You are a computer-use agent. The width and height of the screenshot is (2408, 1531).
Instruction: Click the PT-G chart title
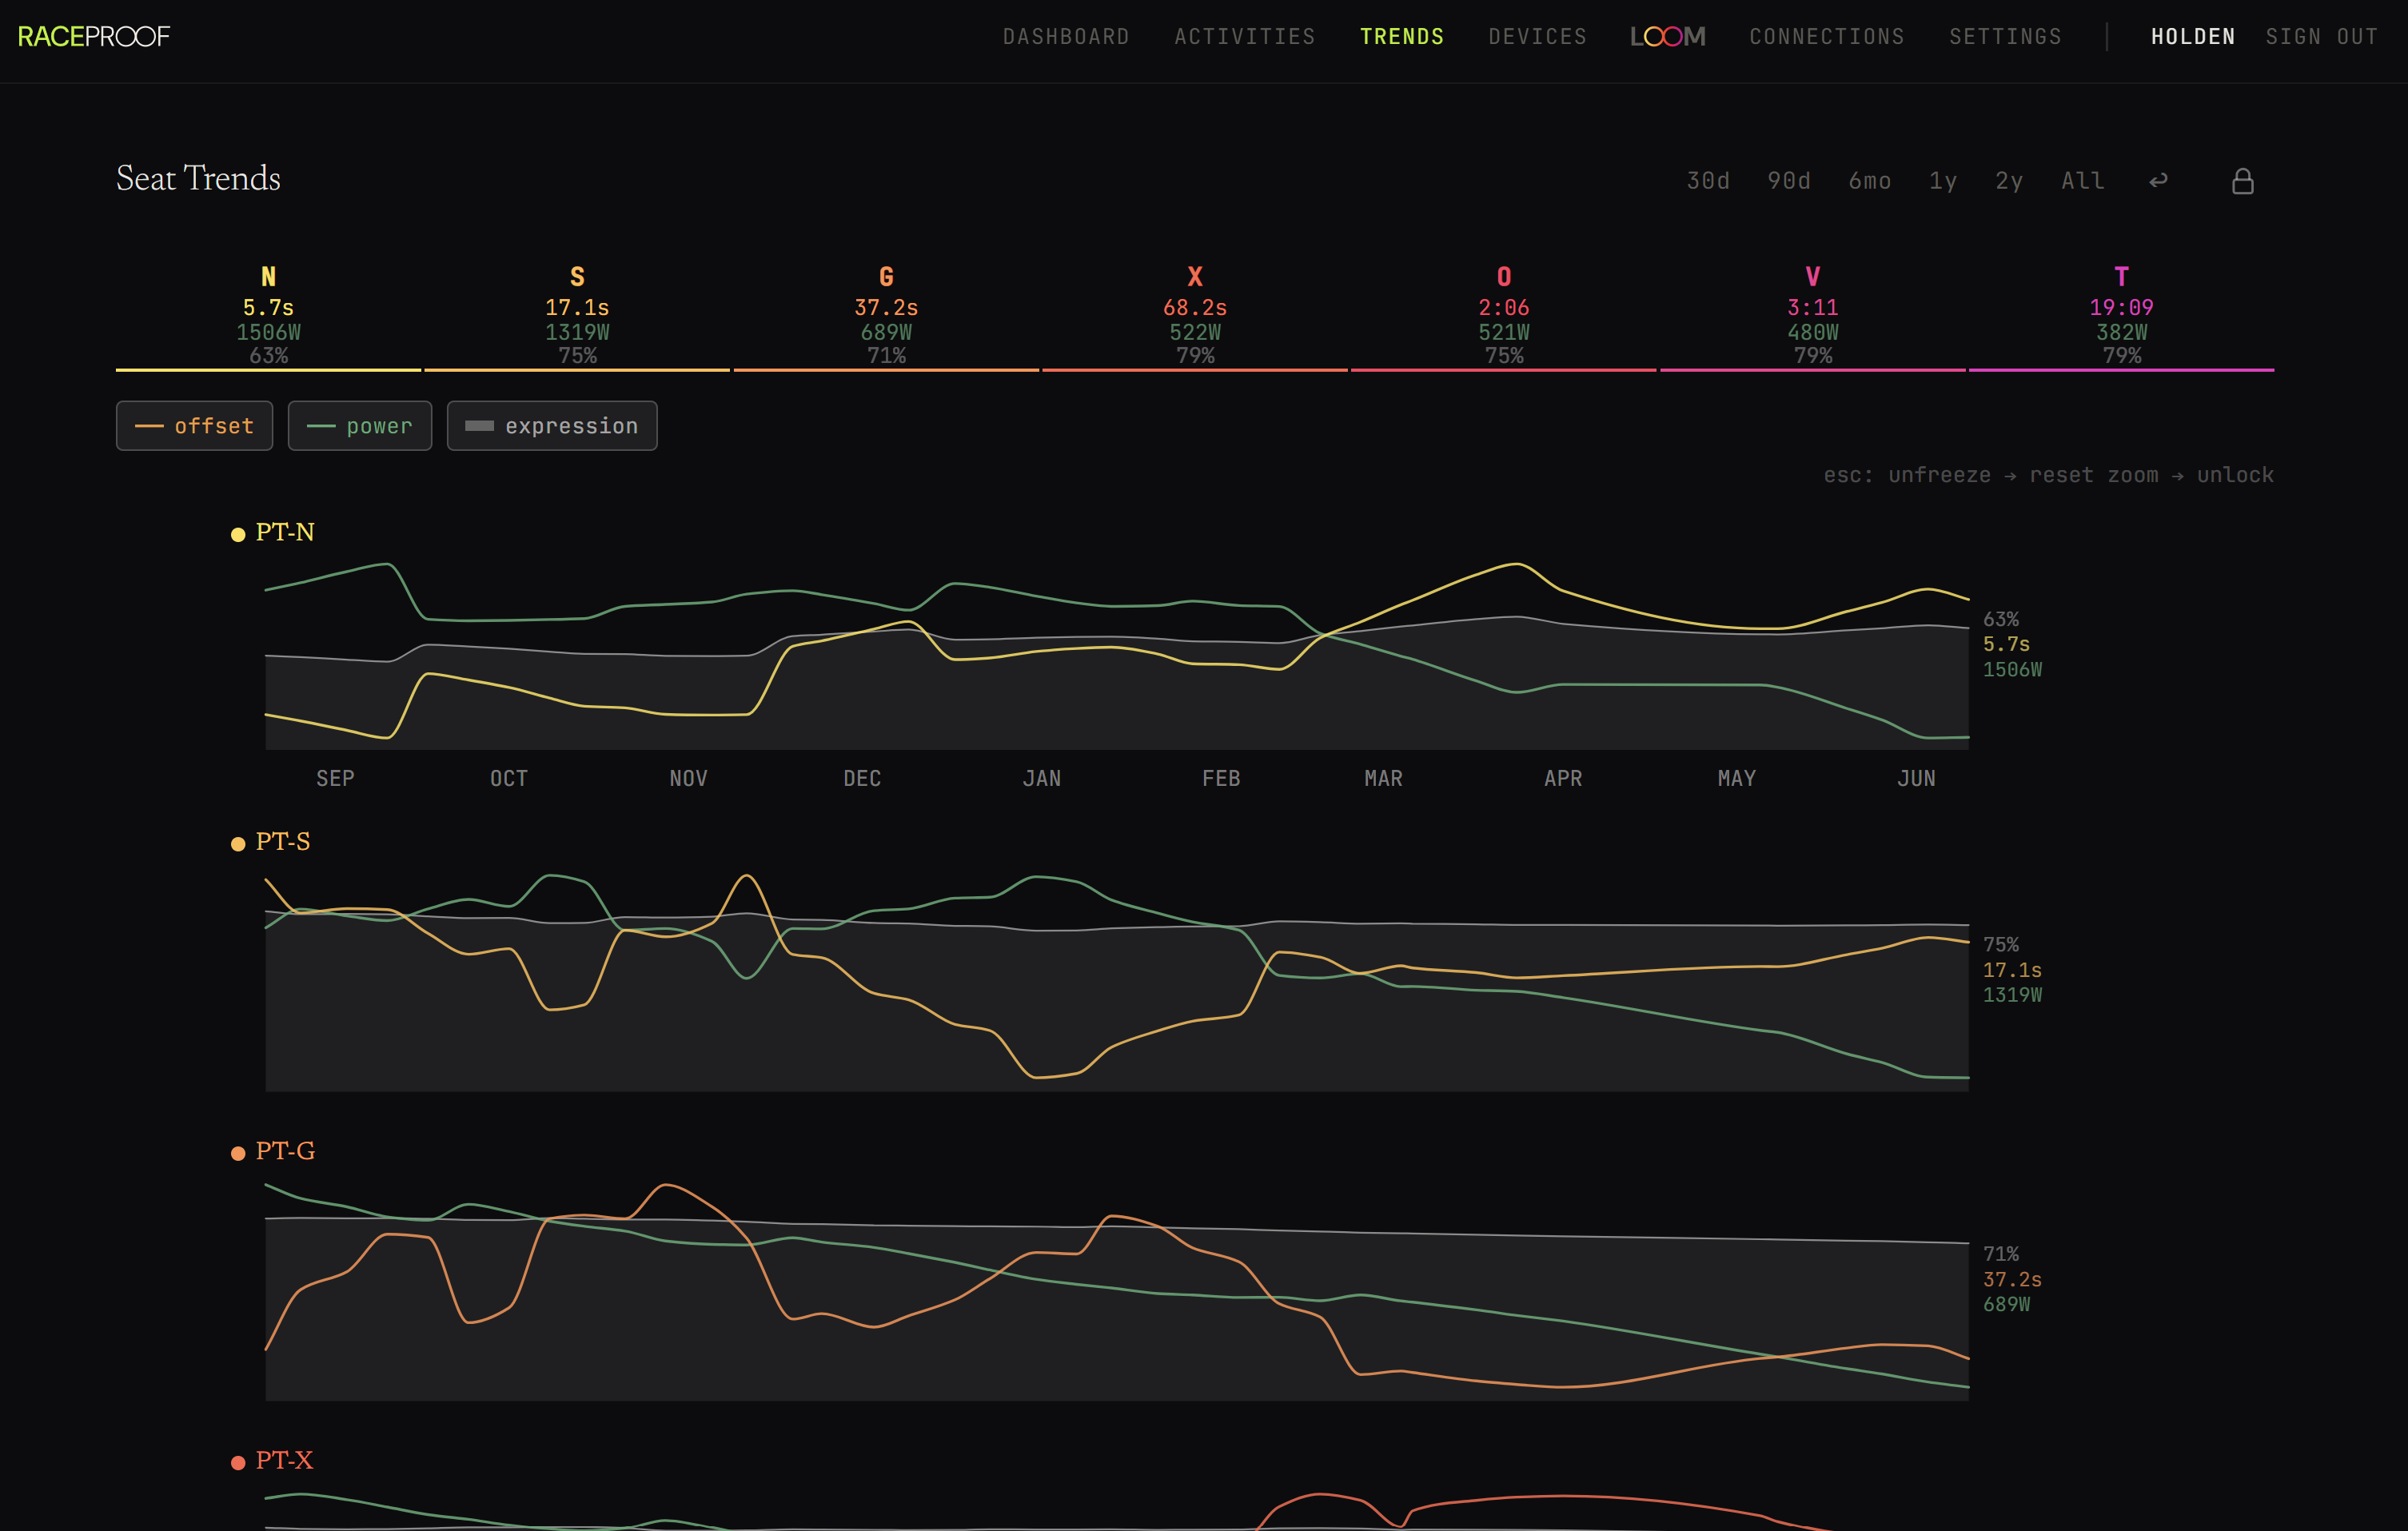(x=285, y=1151)
